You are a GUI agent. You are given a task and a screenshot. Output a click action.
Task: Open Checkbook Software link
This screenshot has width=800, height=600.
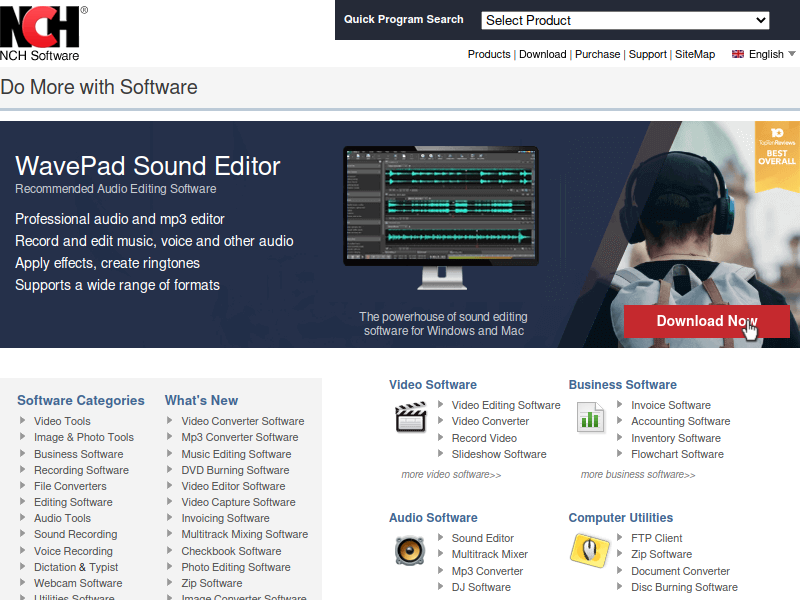pyautogui.click(x=231, y=551)
